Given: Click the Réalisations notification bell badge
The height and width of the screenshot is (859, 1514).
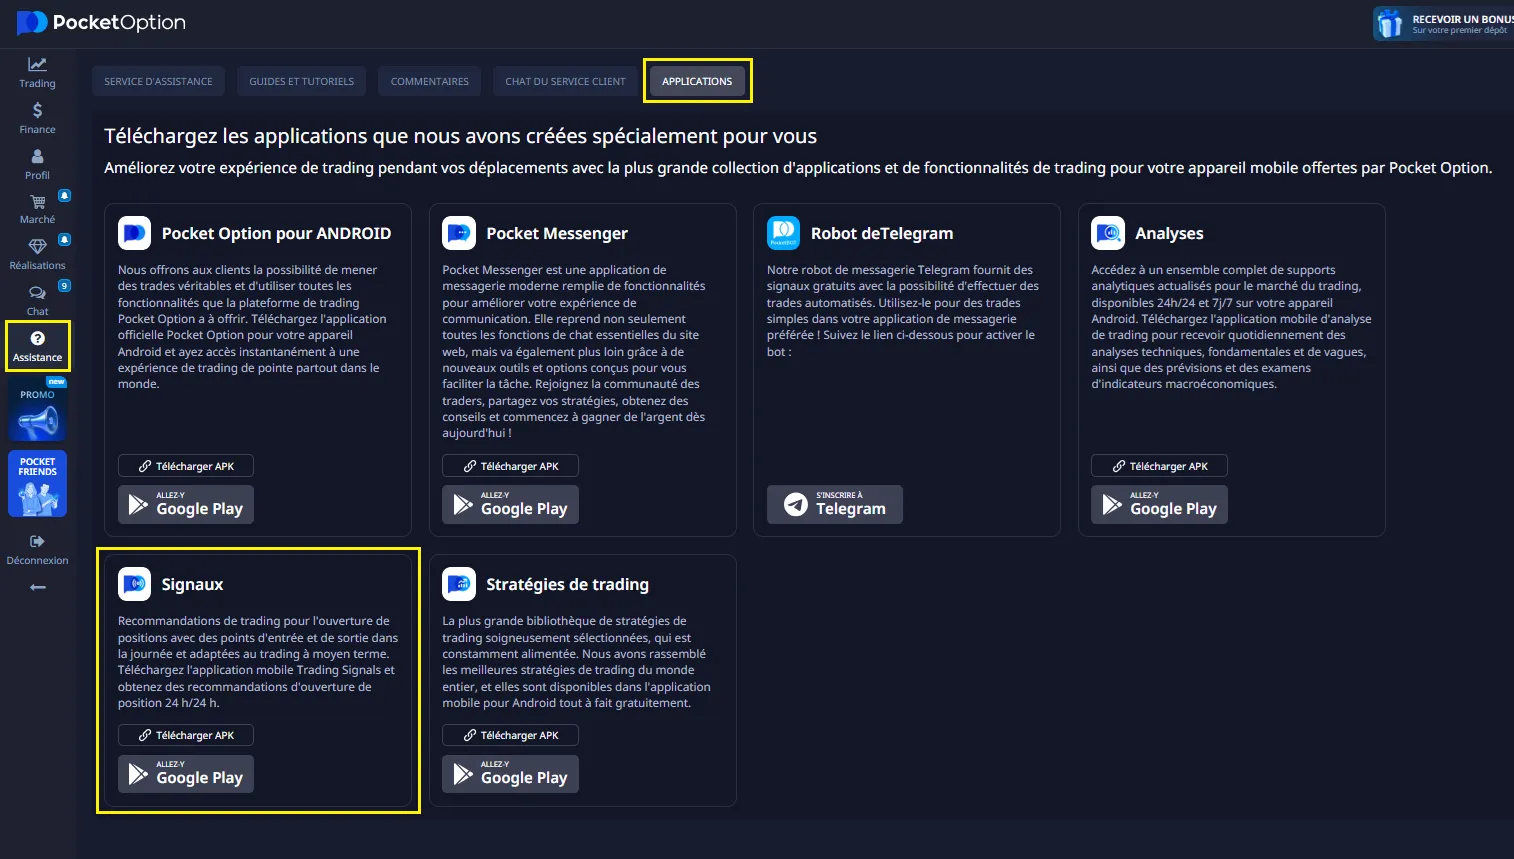Looking at the screenshot, I should pos(64,240).
